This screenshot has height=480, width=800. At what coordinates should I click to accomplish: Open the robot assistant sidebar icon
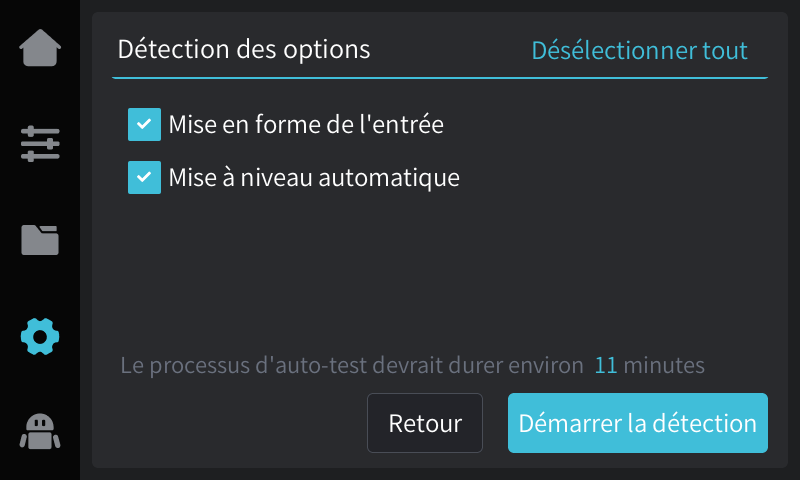pos(40,431)
